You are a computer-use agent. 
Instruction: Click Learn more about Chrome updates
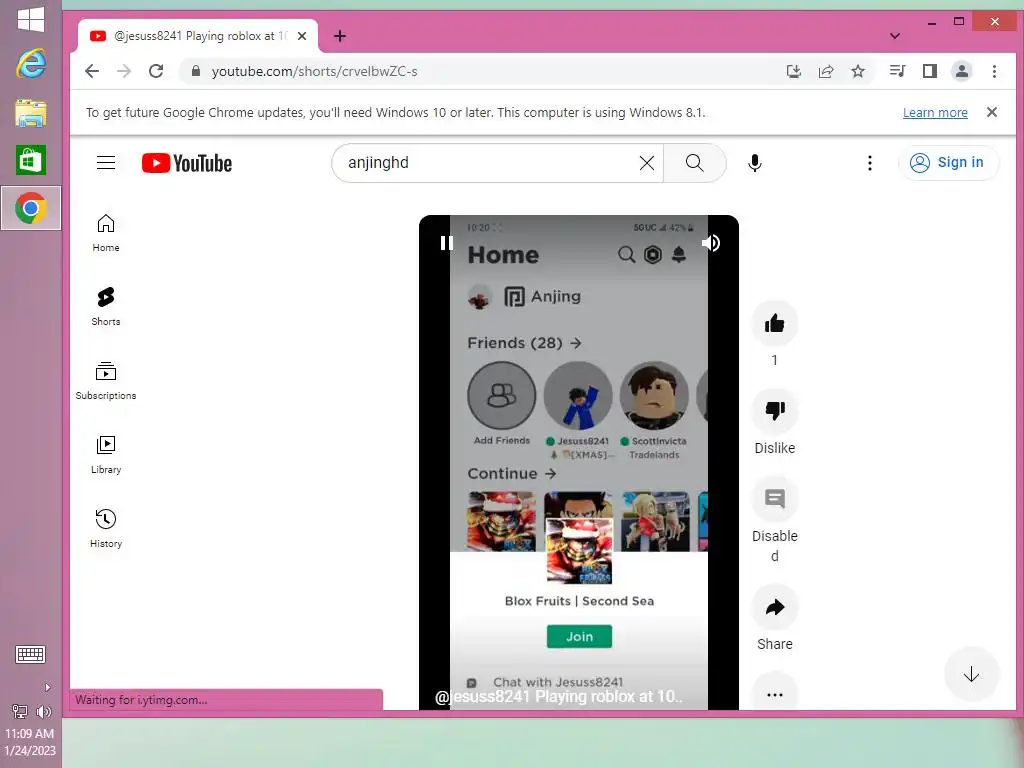pyautogui.click(x=935, y=112)
